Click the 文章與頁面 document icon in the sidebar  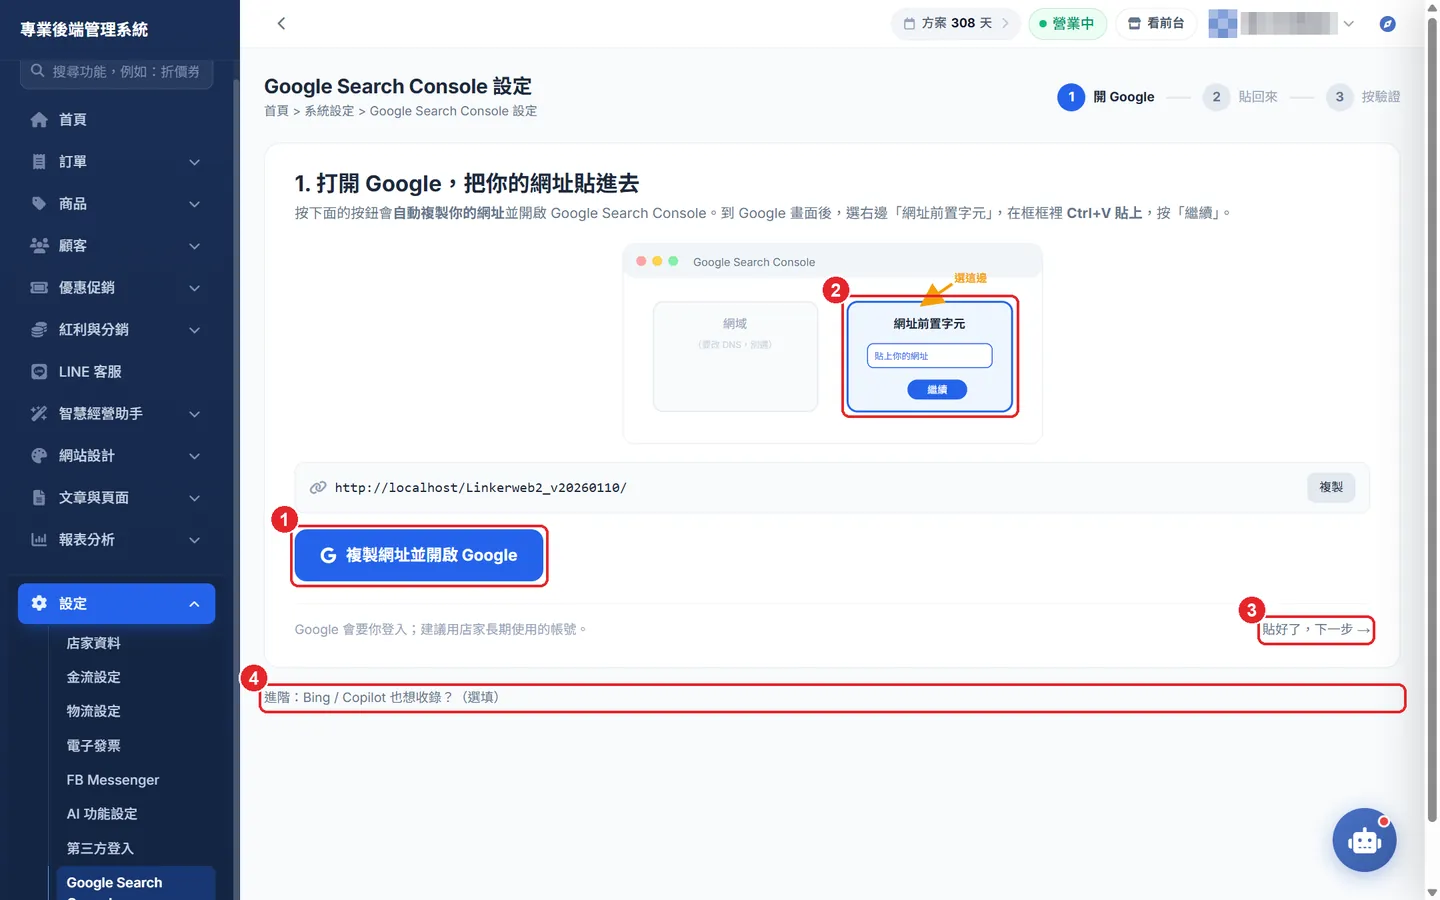(39, 498)
